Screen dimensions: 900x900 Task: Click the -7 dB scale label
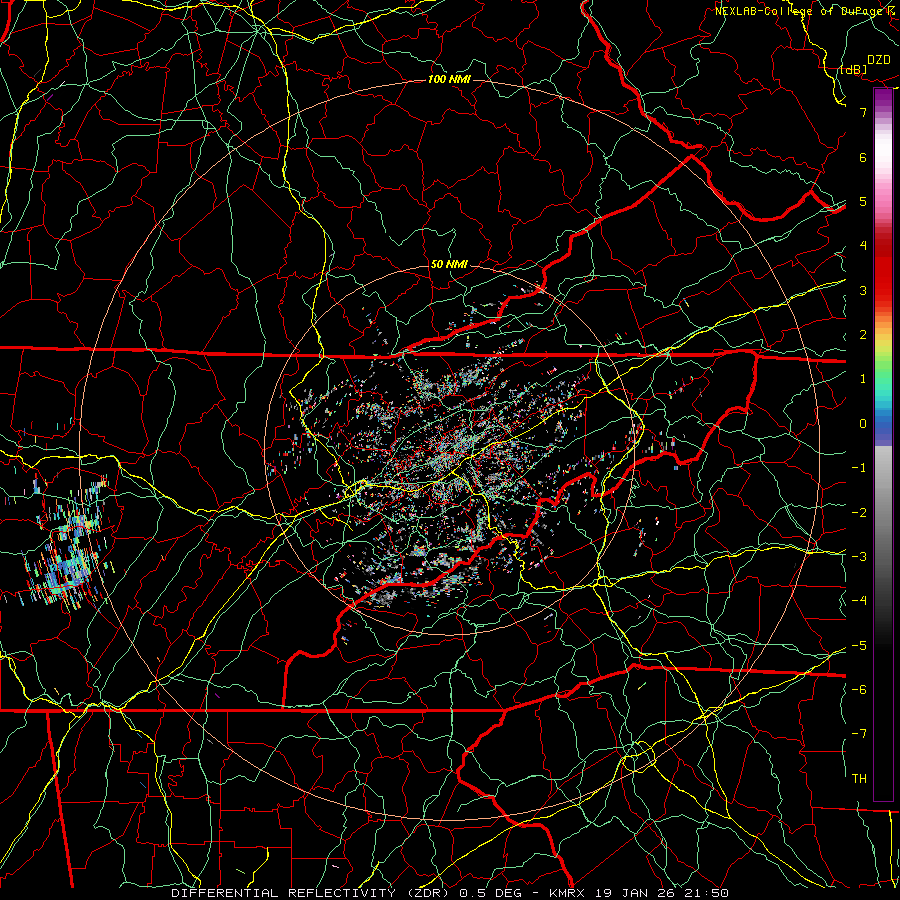click(x=859, y=734)
